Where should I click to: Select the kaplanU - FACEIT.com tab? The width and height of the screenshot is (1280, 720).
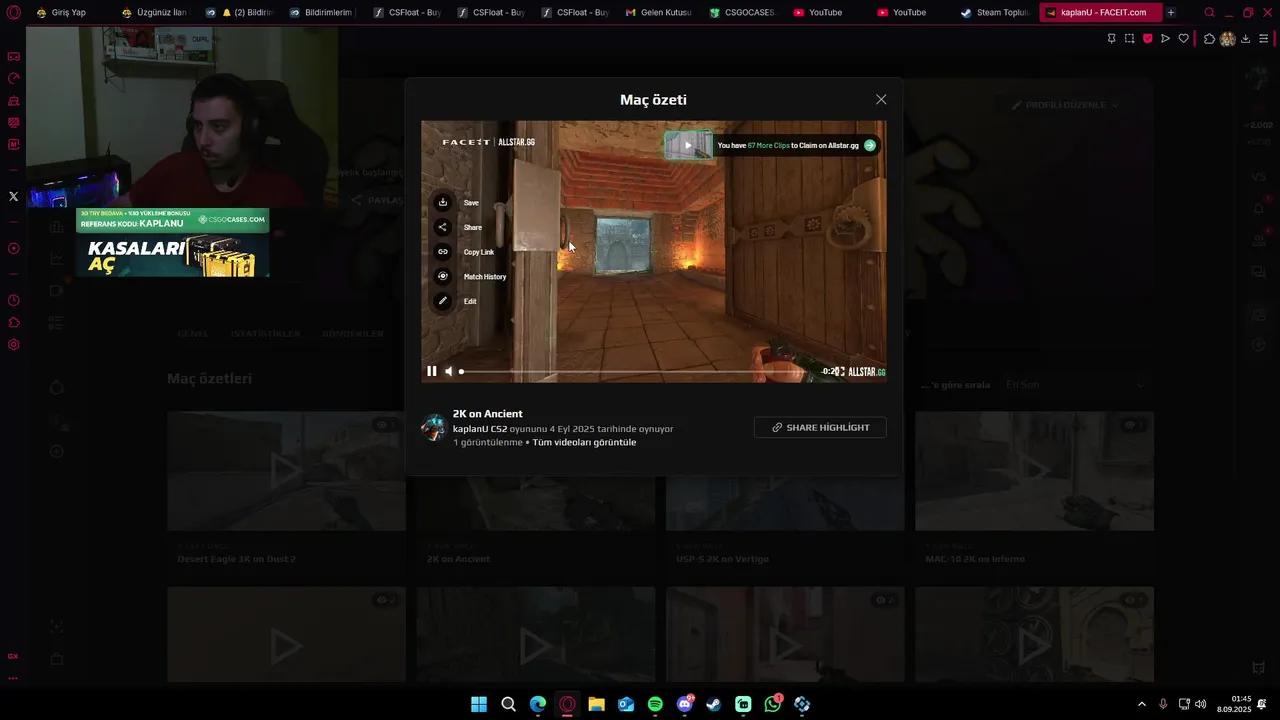coord(1100,12)
